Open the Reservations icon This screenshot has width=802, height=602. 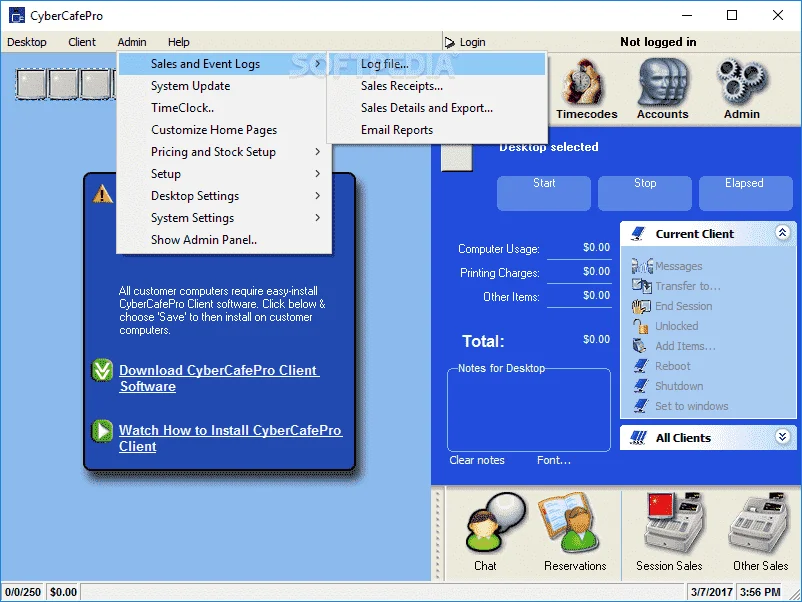[569, 523]
